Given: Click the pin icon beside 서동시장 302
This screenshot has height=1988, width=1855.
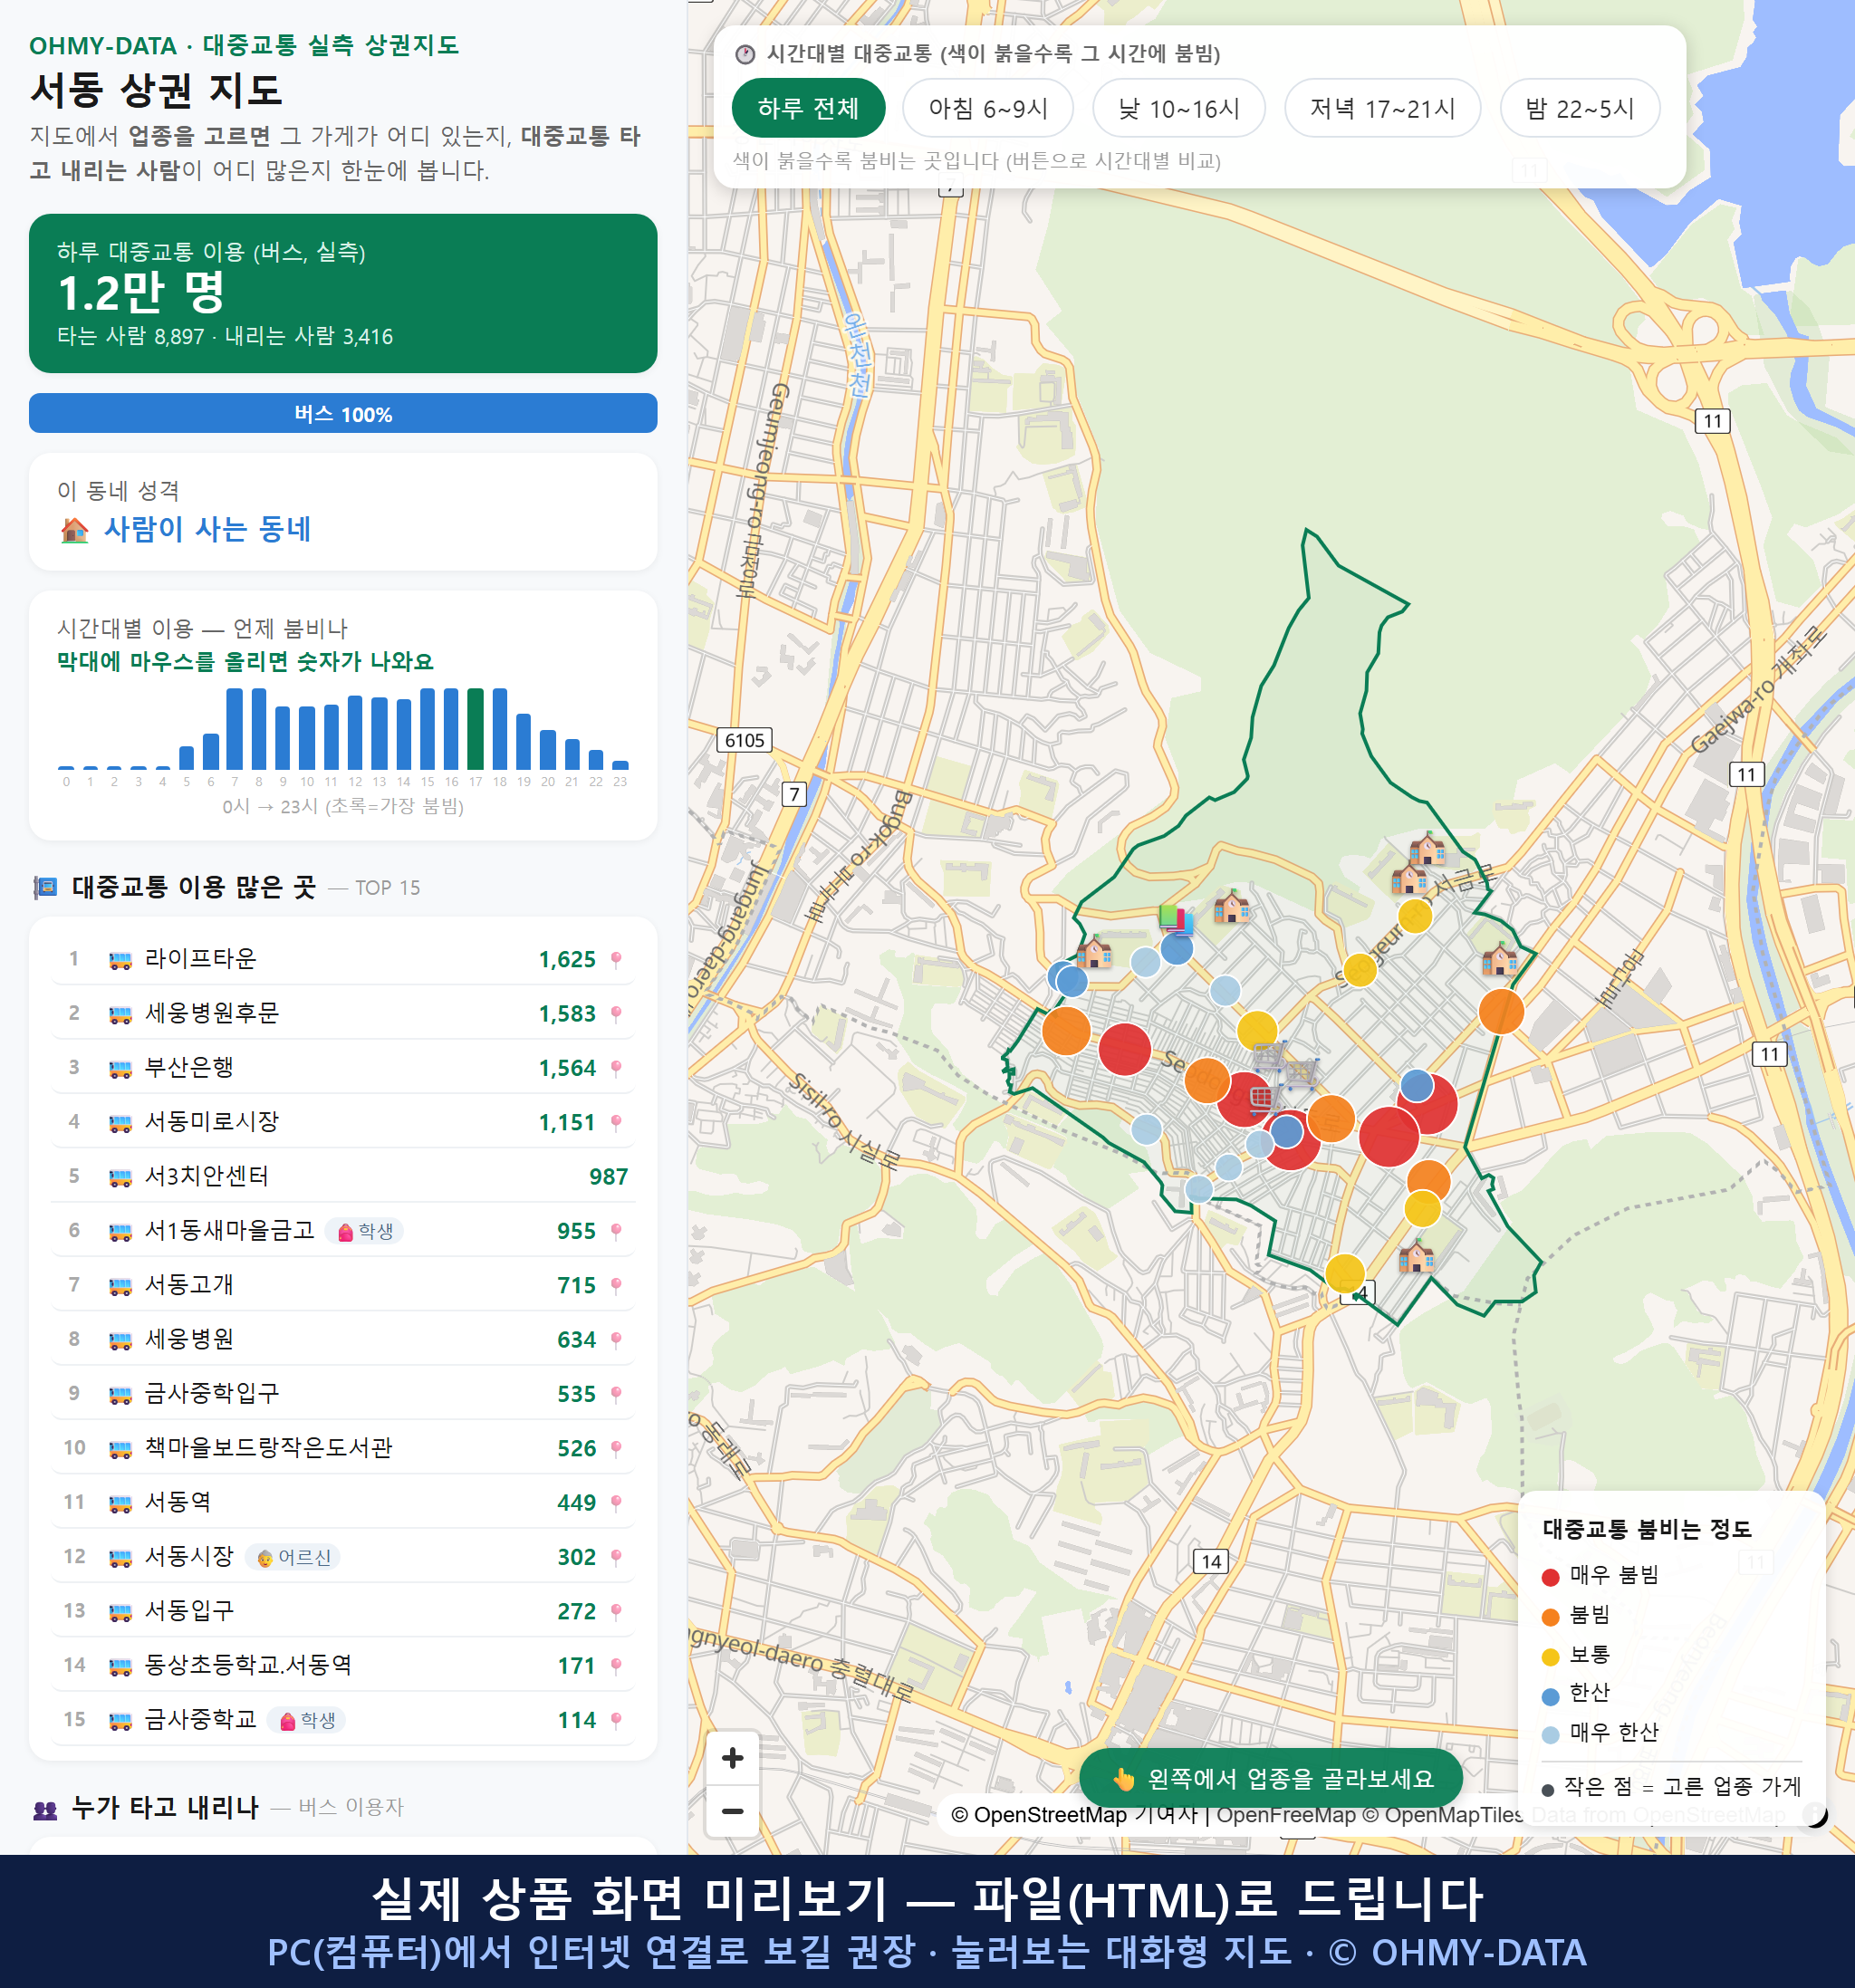Looking at the screenshot, I should point(616,1557).
